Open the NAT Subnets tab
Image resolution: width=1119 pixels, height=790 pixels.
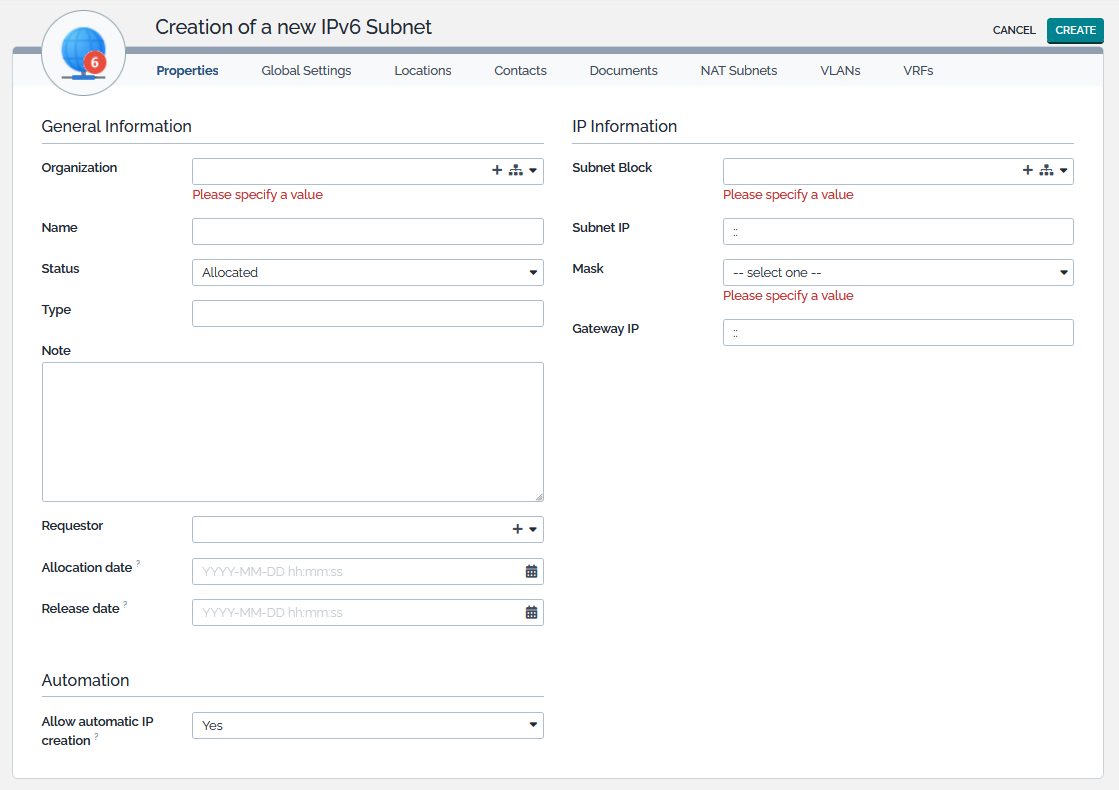(738, 71)
